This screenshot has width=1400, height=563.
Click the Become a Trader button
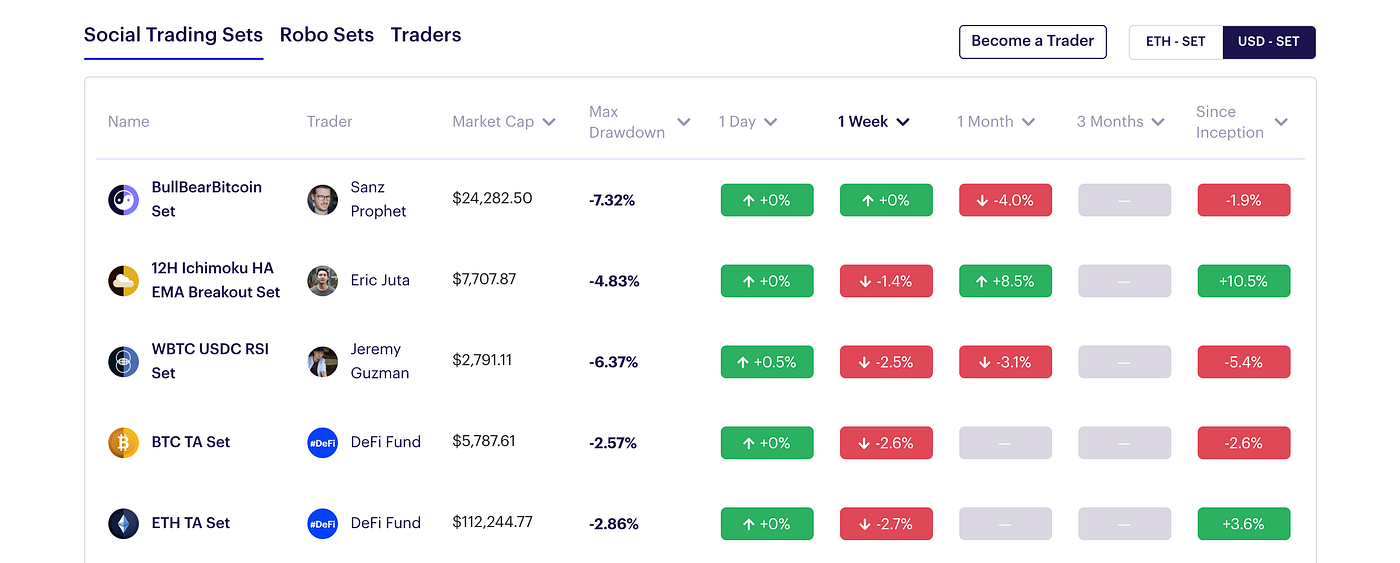[1032, 42]
